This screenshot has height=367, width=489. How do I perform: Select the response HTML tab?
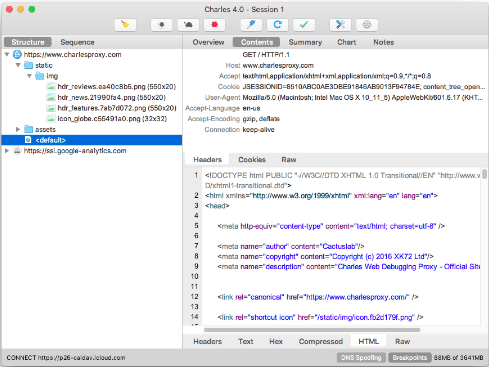pos(368,341)
